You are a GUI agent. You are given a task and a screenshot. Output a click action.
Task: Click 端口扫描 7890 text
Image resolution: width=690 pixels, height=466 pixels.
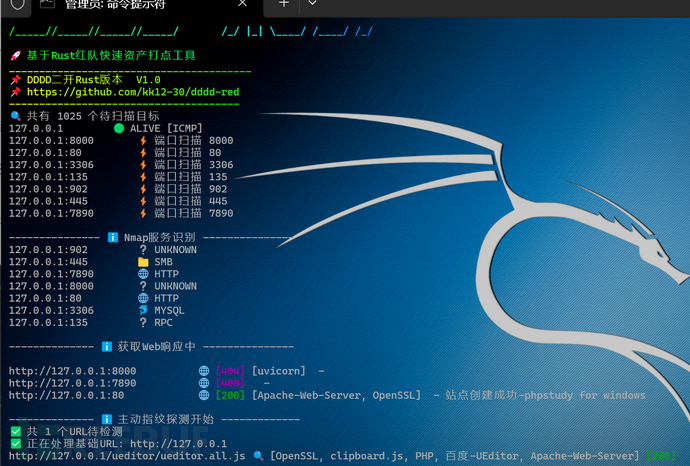point(194,213)
